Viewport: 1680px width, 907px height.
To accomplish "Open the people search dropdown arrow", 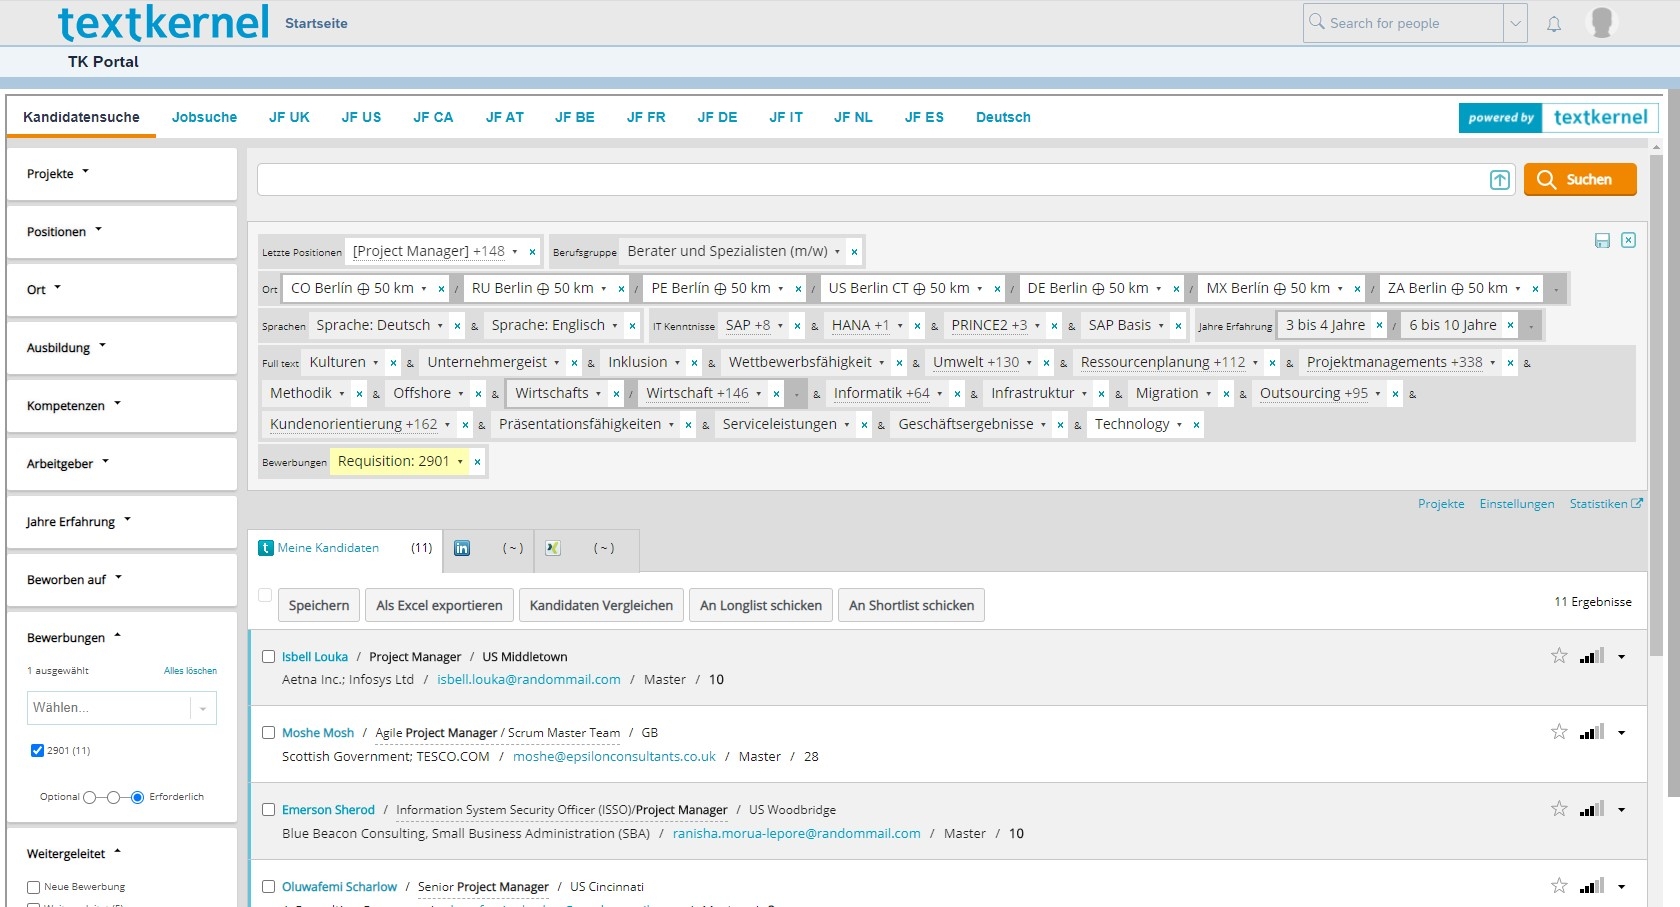I will click(1516, 23).
